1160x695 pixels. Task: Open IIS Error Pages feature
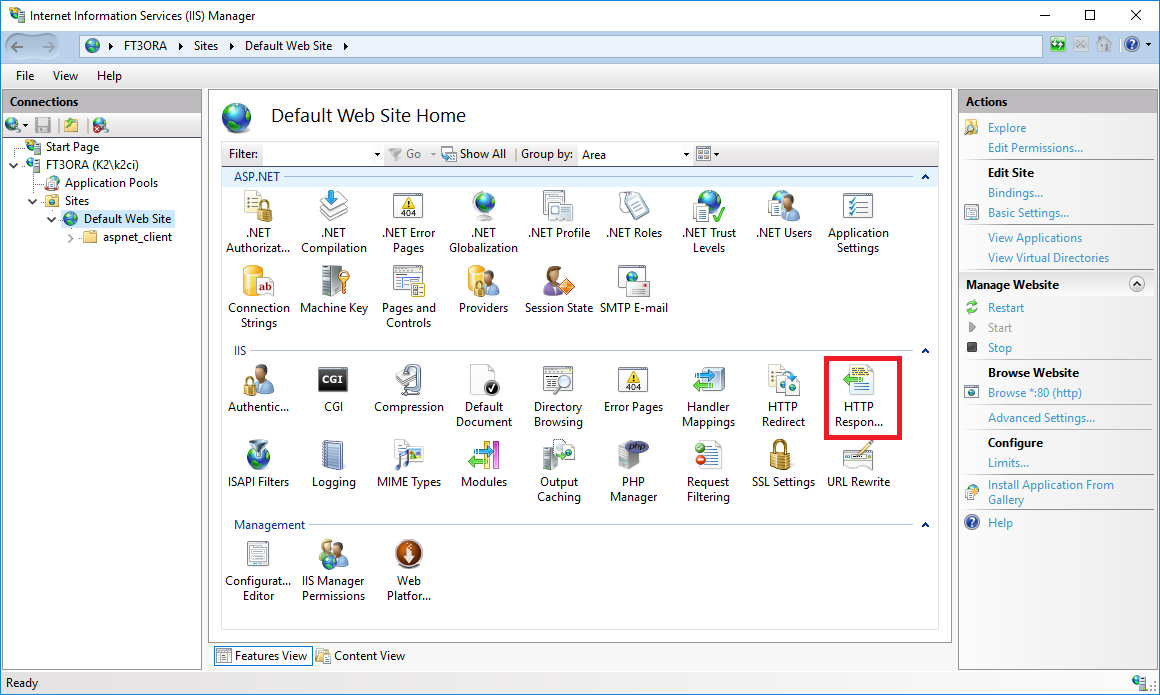[633, 389]
